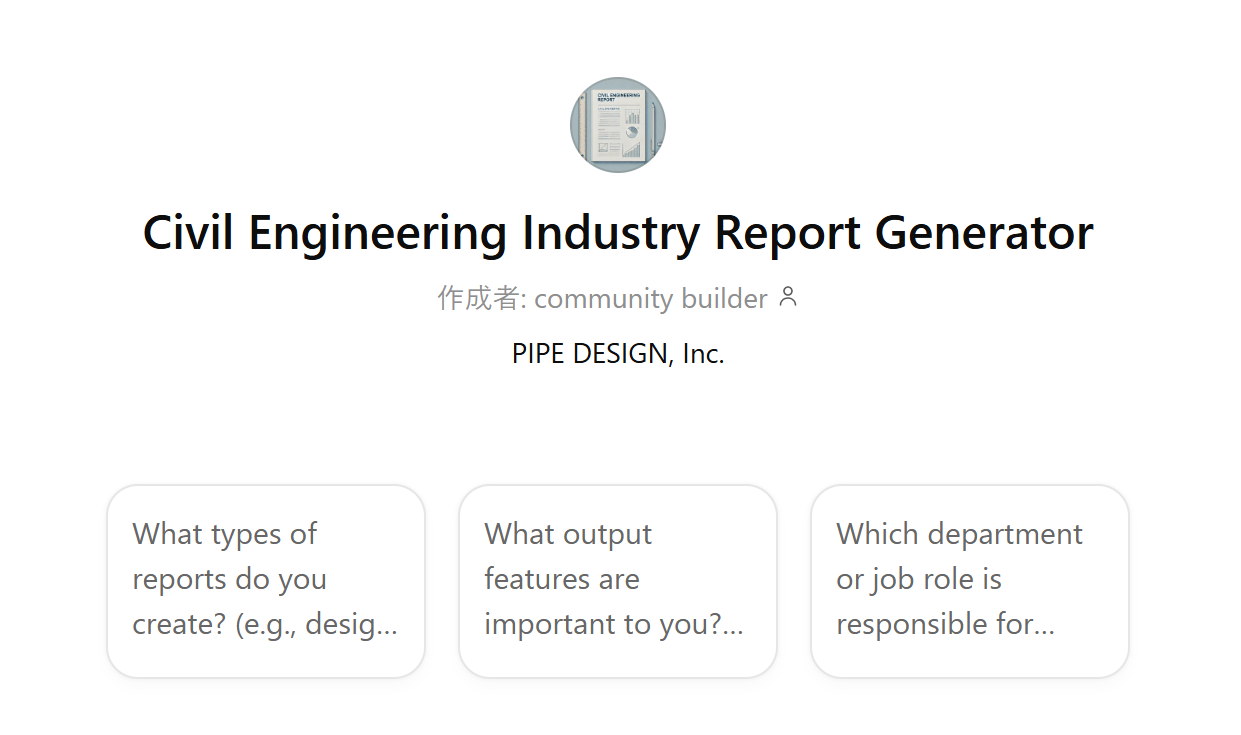Screen dimensions: 1241x735
Task: Choose the 'Which department or job role' card
Action: [x=970, y=581]
